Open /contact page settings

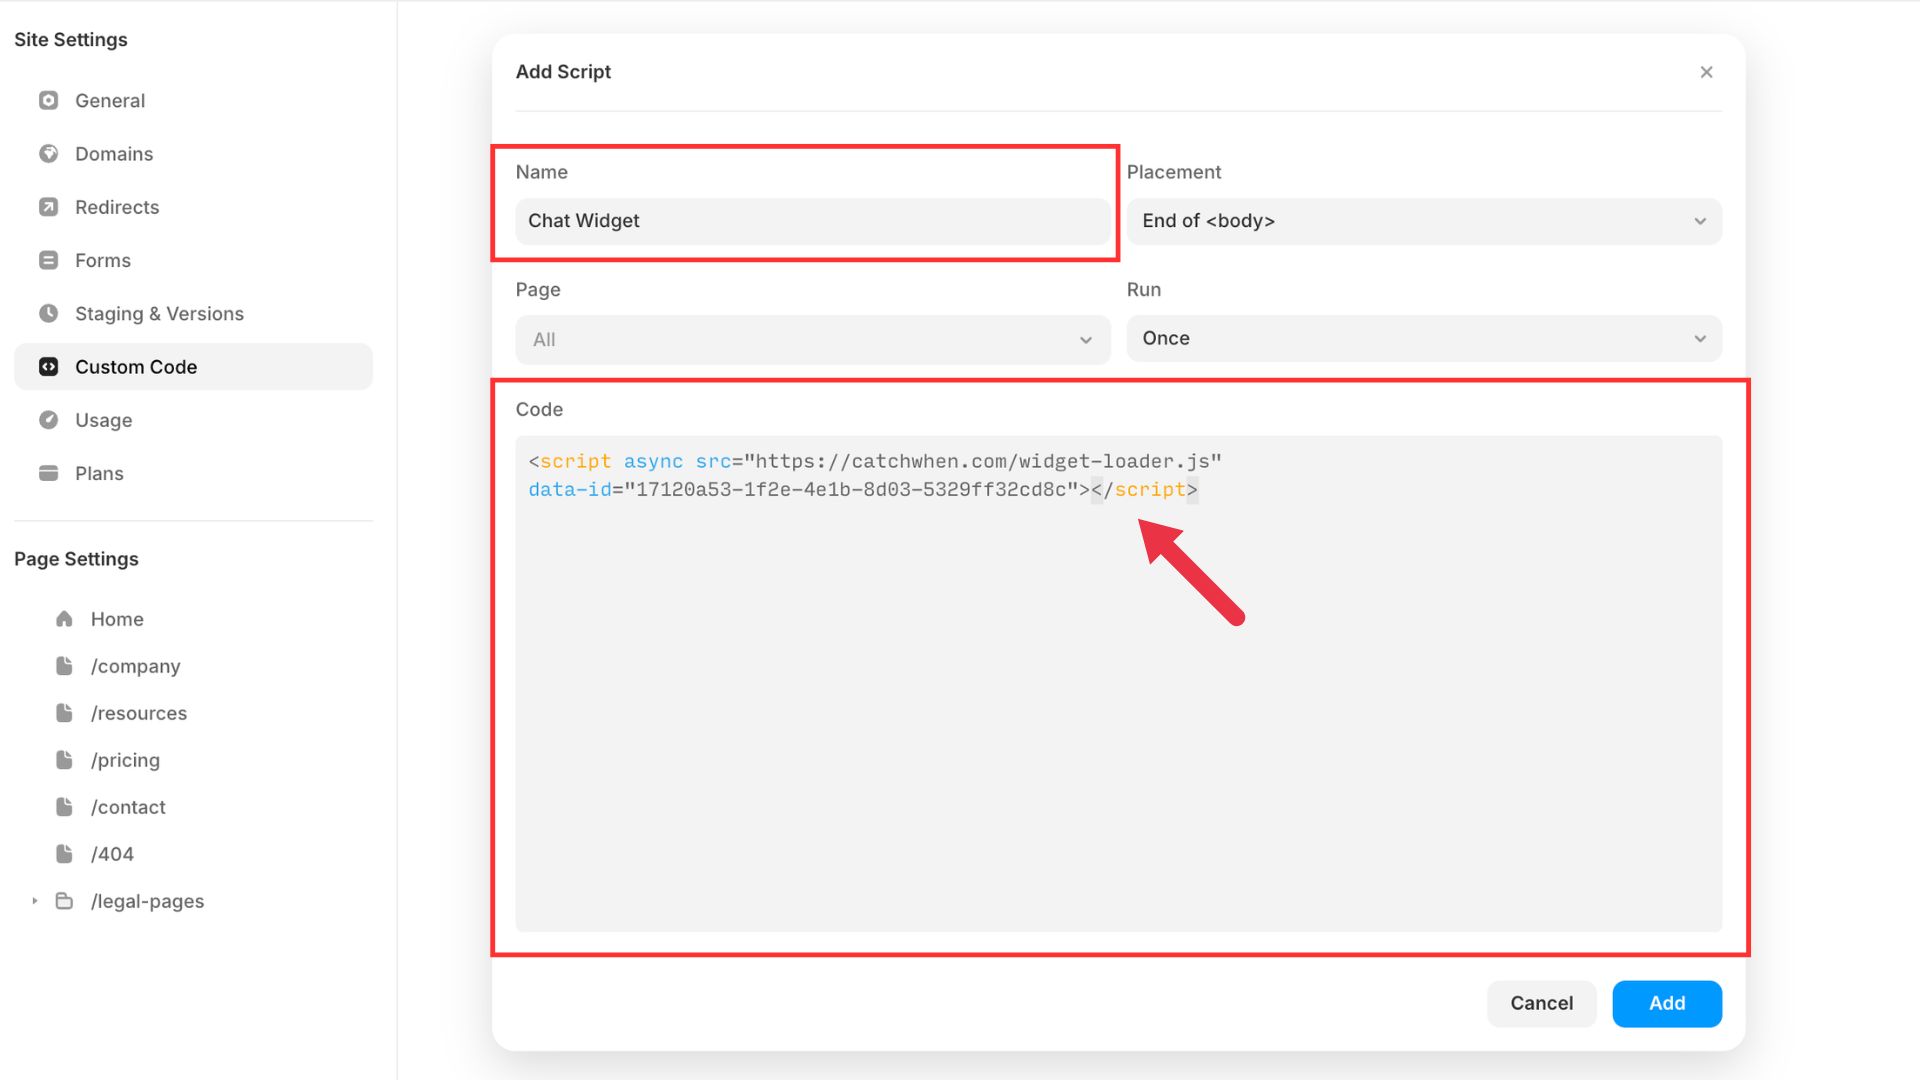click(193, 807)
